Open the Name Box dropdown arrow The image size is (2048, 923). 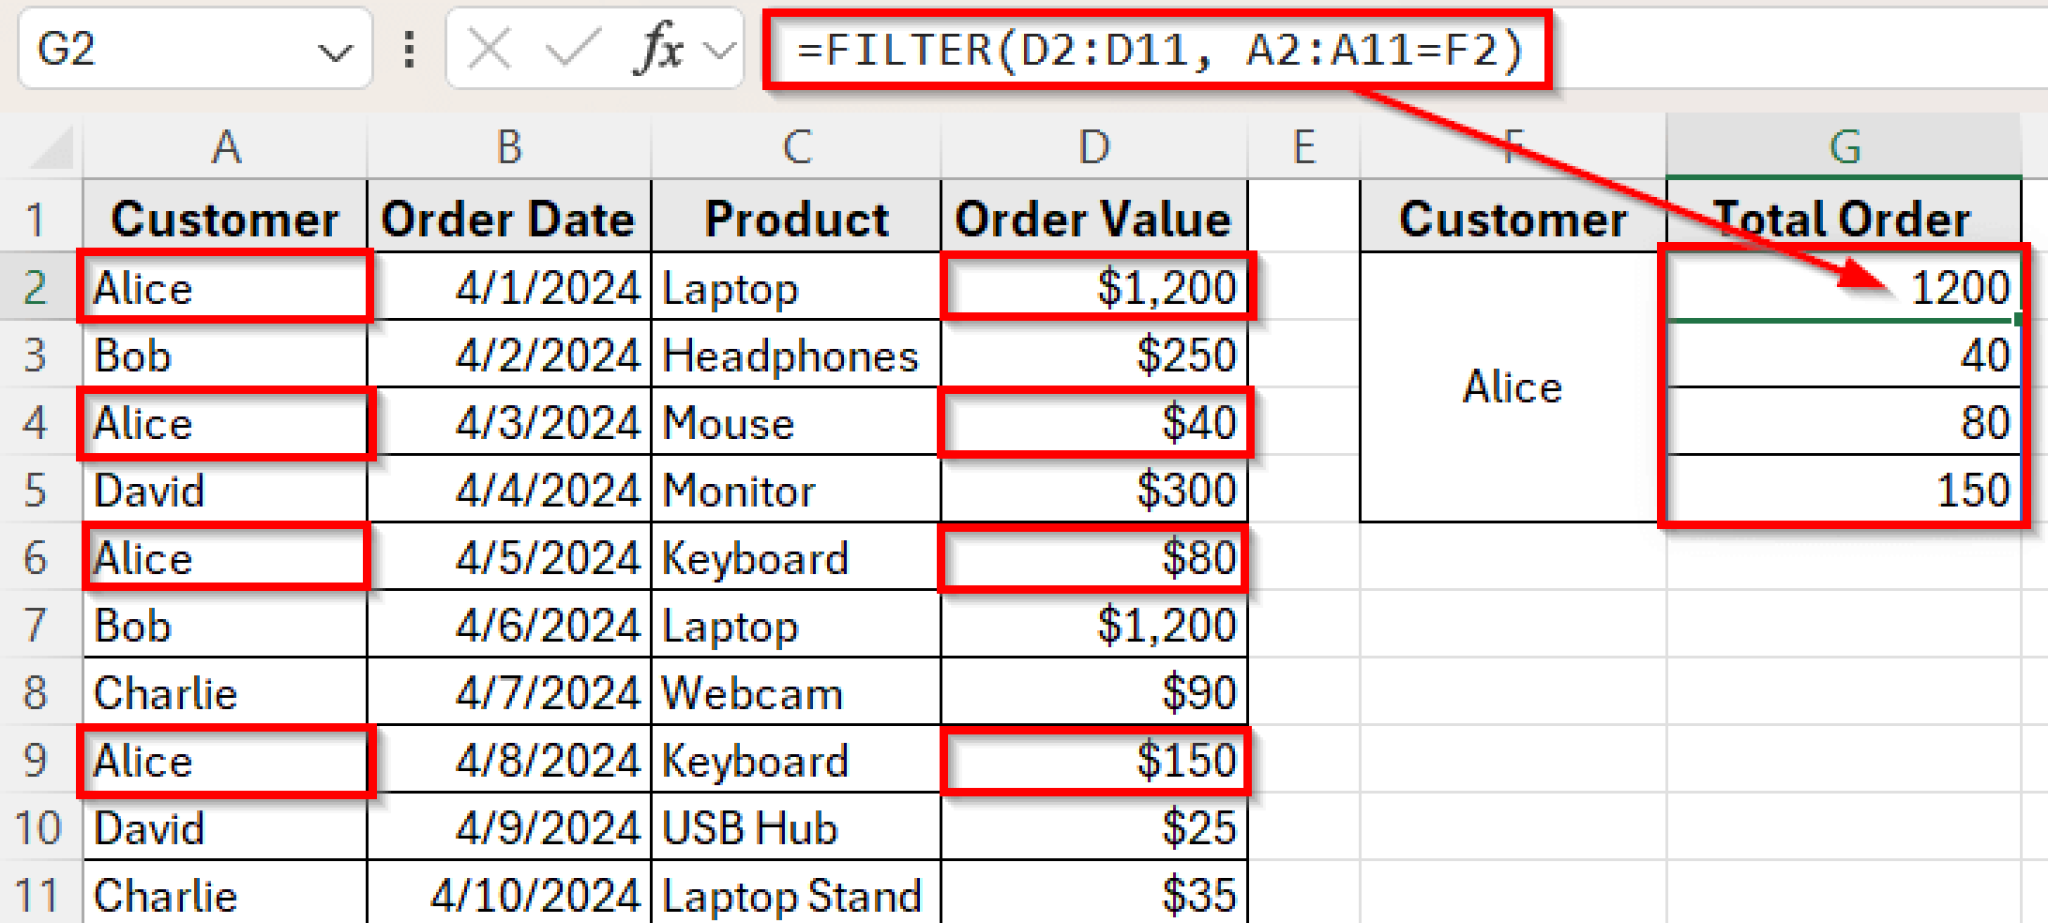tap(337, 48)
